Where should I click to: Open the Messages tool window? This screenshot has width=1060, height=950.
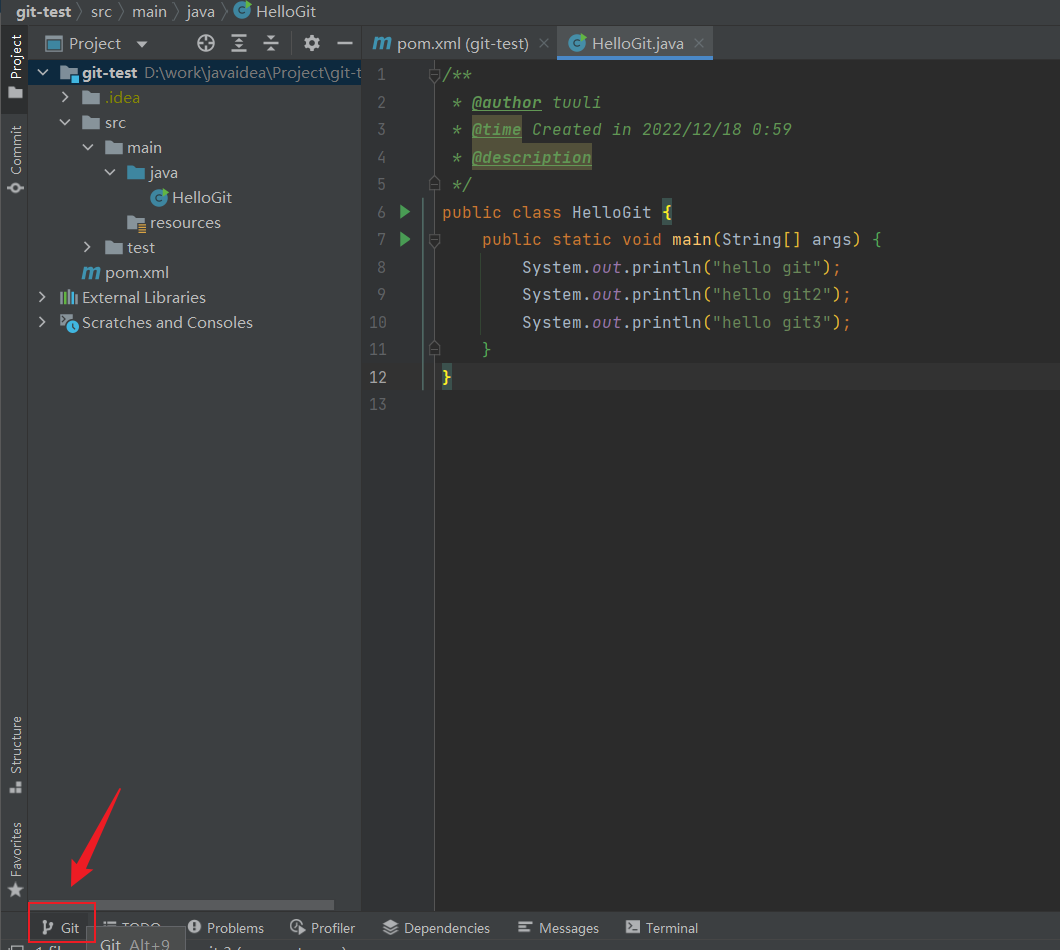558,928
